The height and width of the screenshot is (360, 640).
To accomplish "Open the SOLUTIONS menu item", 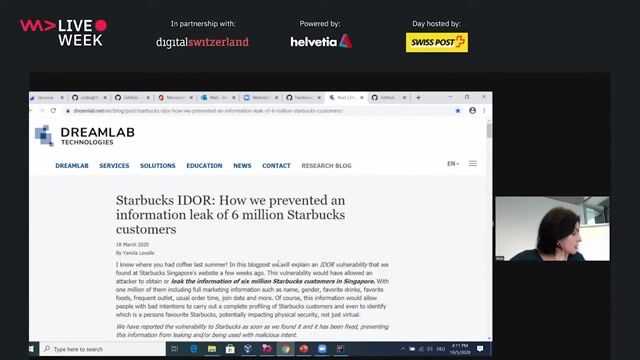I will tap(158, 166).
